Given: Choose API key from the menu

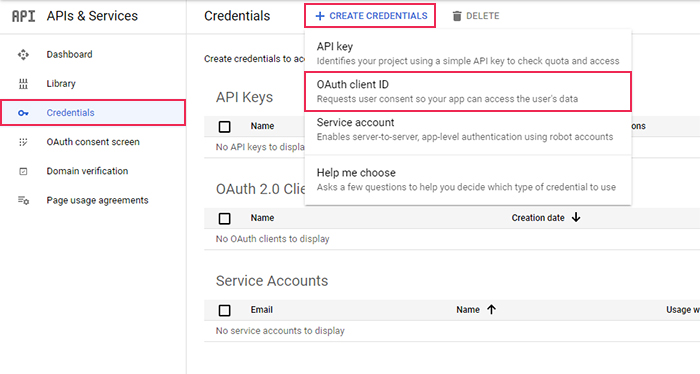Looking at the screenshot, I should click(468, 53).
